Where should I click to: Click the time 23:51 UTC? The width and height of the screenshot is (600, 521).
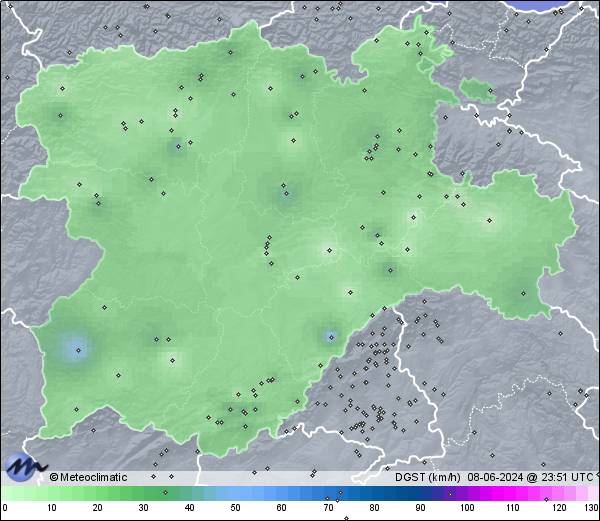click(x=565, y=477)
